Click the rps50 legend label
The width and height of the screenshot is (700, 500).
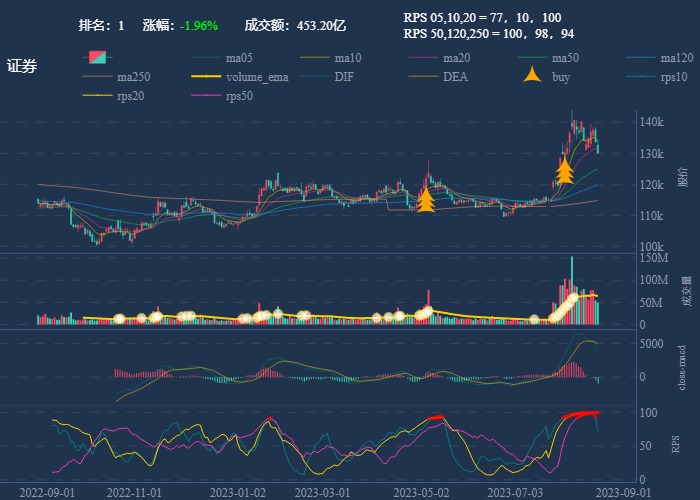click(239, 95)
